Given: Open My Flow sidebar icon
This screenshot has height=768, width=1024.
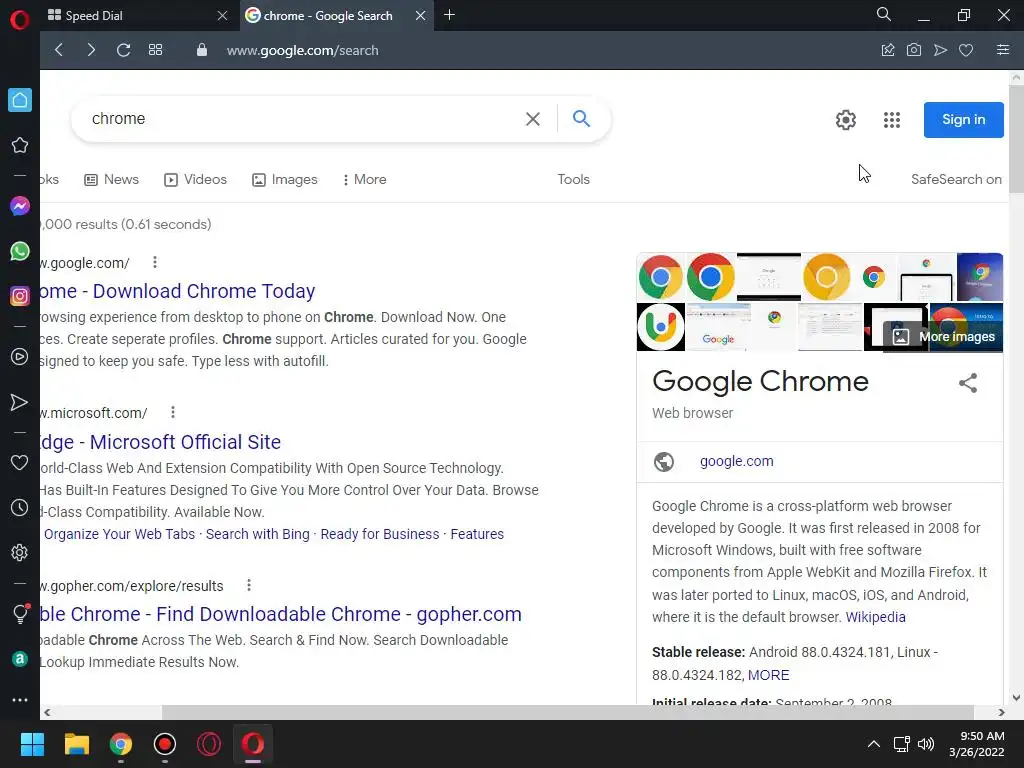Looking at the screenshot, I should 20,402.
